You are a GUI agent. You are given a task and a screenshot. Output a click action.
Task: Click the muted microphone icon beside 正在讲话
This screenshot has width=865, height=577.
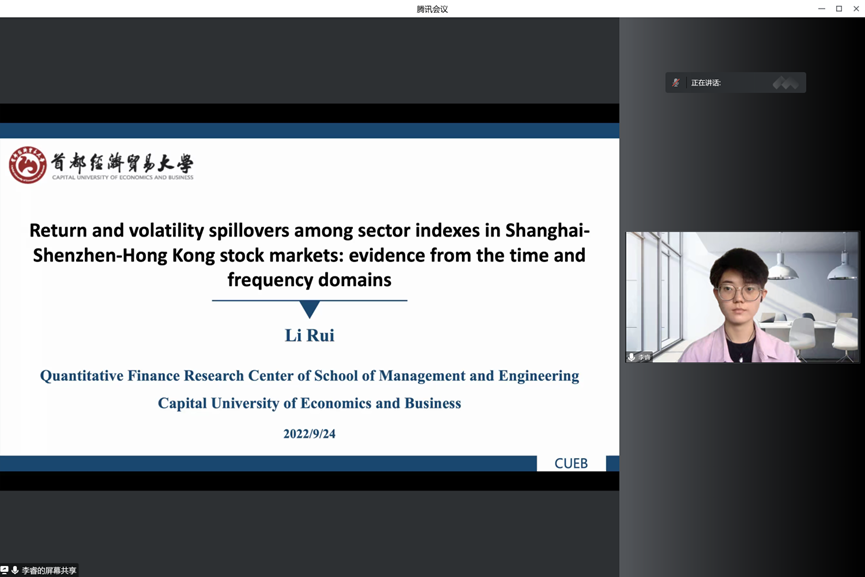point(676,83)
